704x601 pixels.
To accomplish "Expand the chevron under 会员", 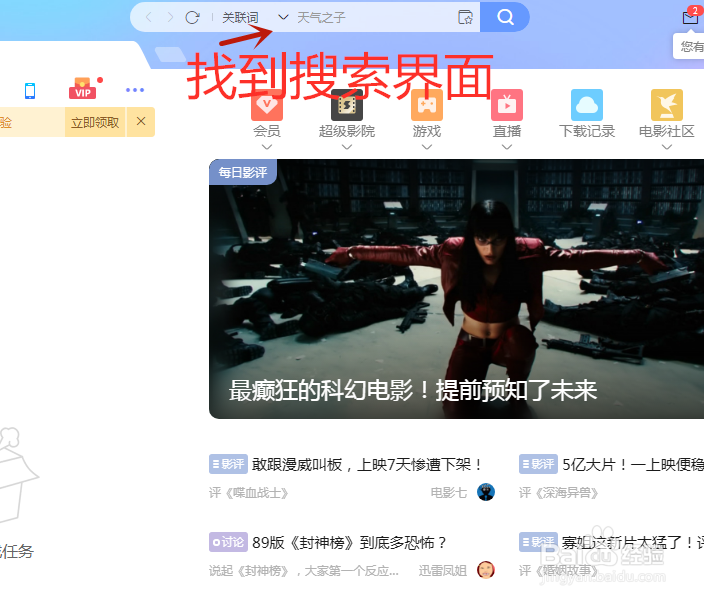I will pos(267,147).
